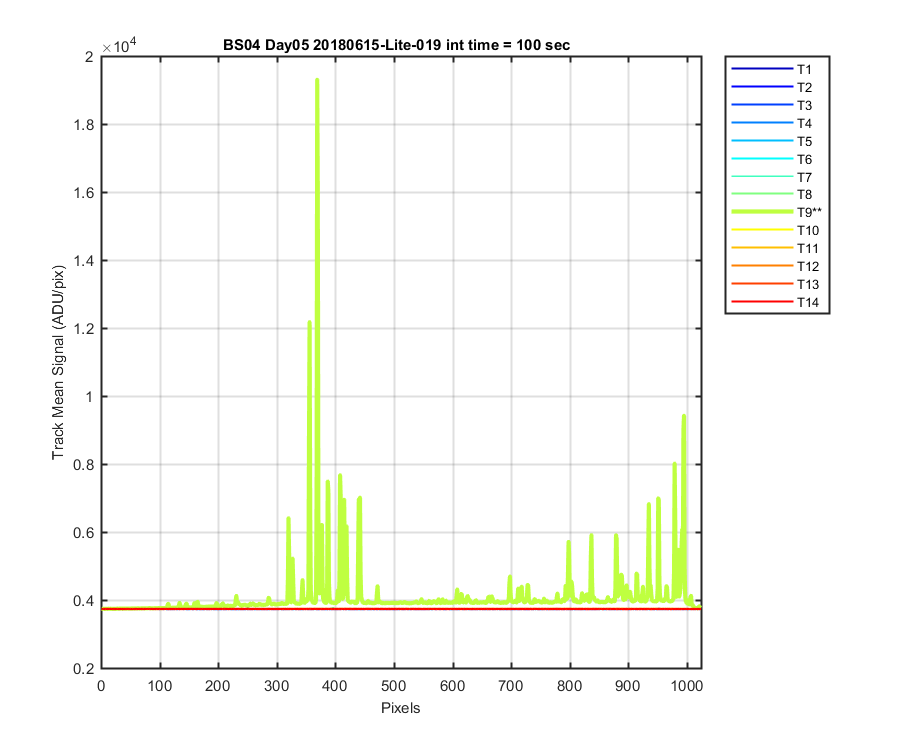Click the highlighted T9** legend entry
This screenshot has width=900, height=750.
tap(777, 212)
